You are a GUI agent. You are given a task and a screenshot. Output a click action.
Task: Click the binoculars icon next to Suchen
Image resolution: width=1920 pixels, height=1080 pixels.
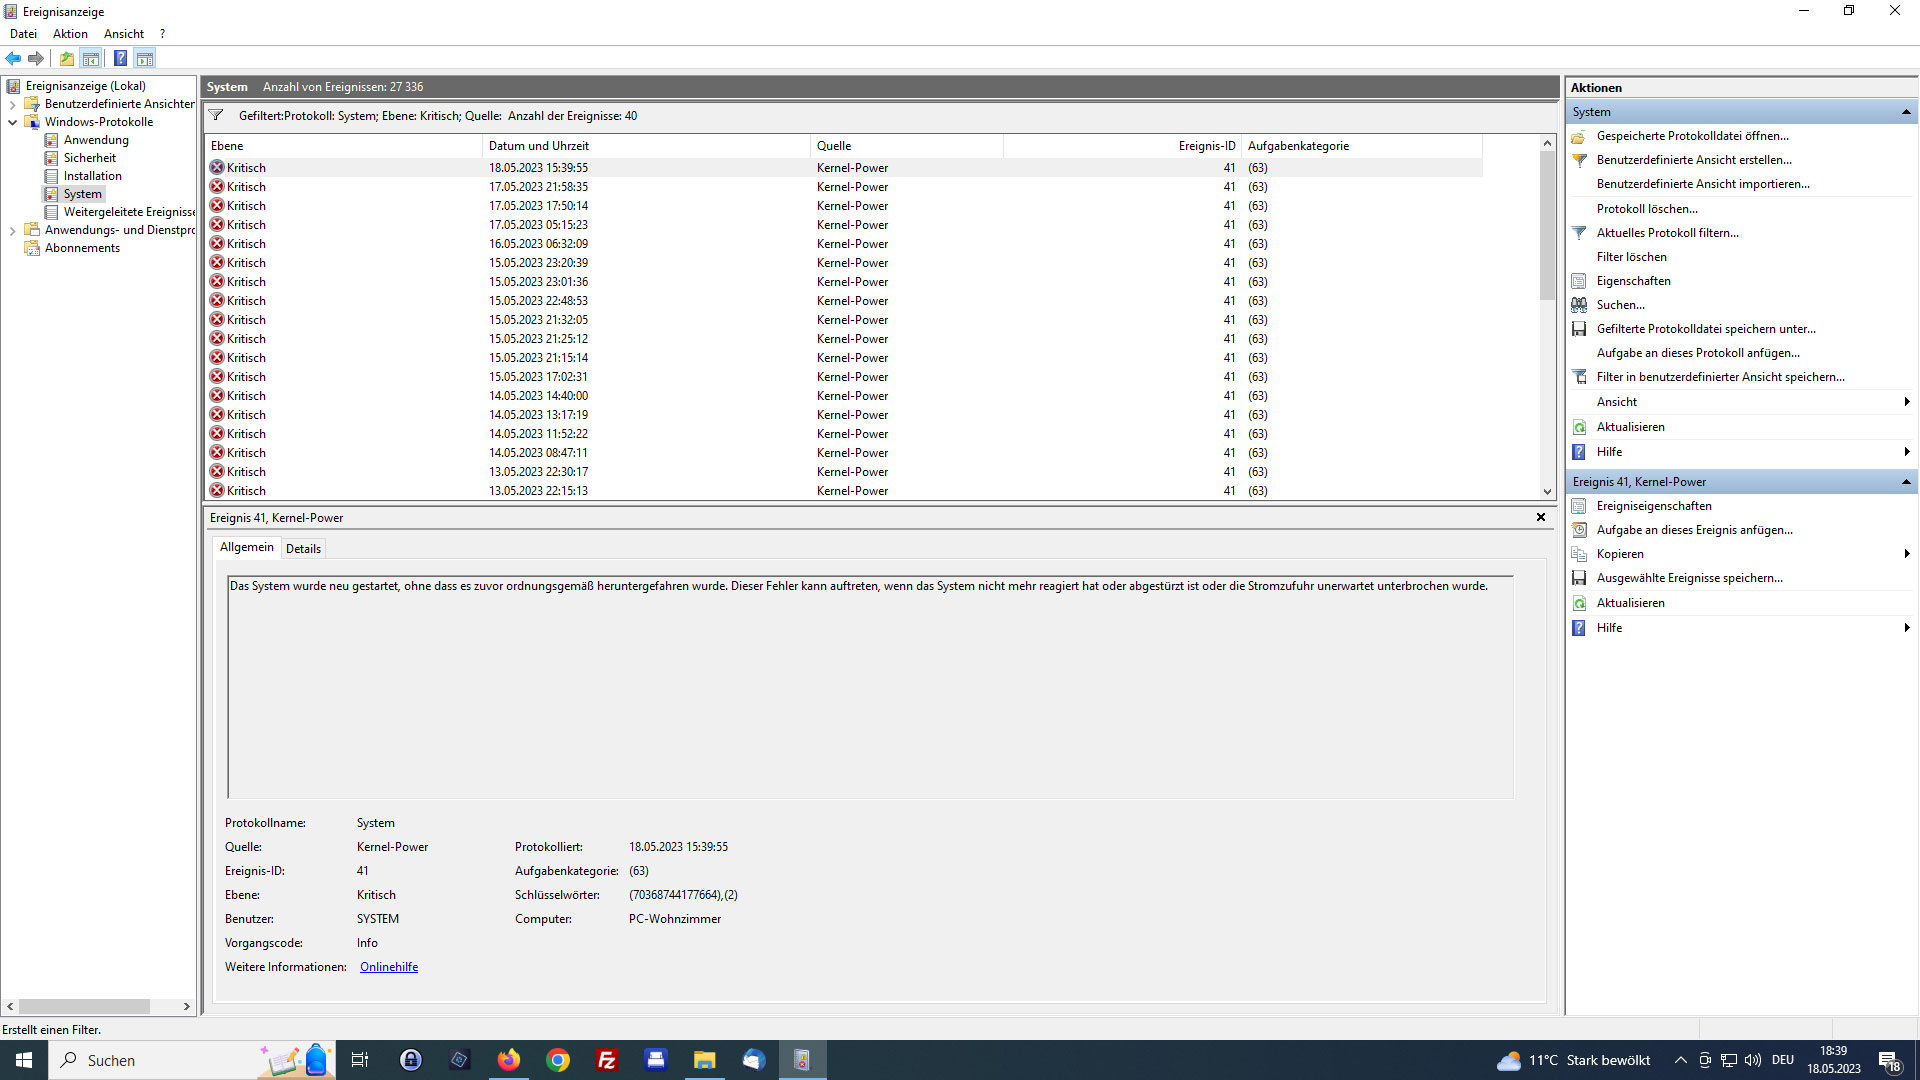1579,305
